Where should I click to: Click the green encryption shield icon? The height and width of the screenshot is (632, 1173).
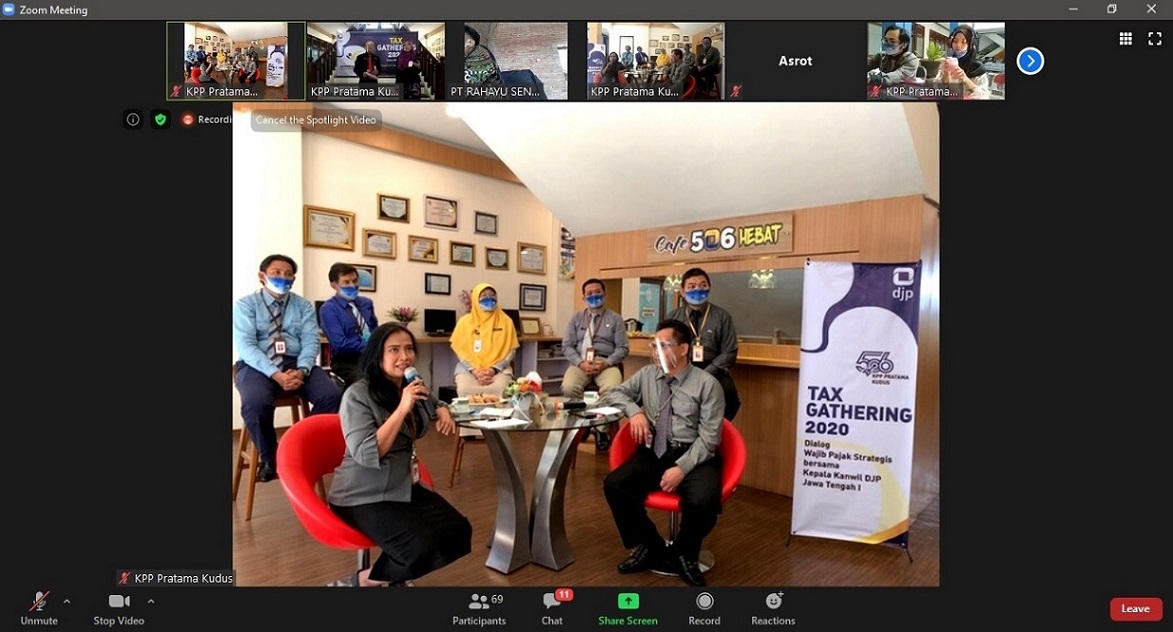click(x=160, y=120)
